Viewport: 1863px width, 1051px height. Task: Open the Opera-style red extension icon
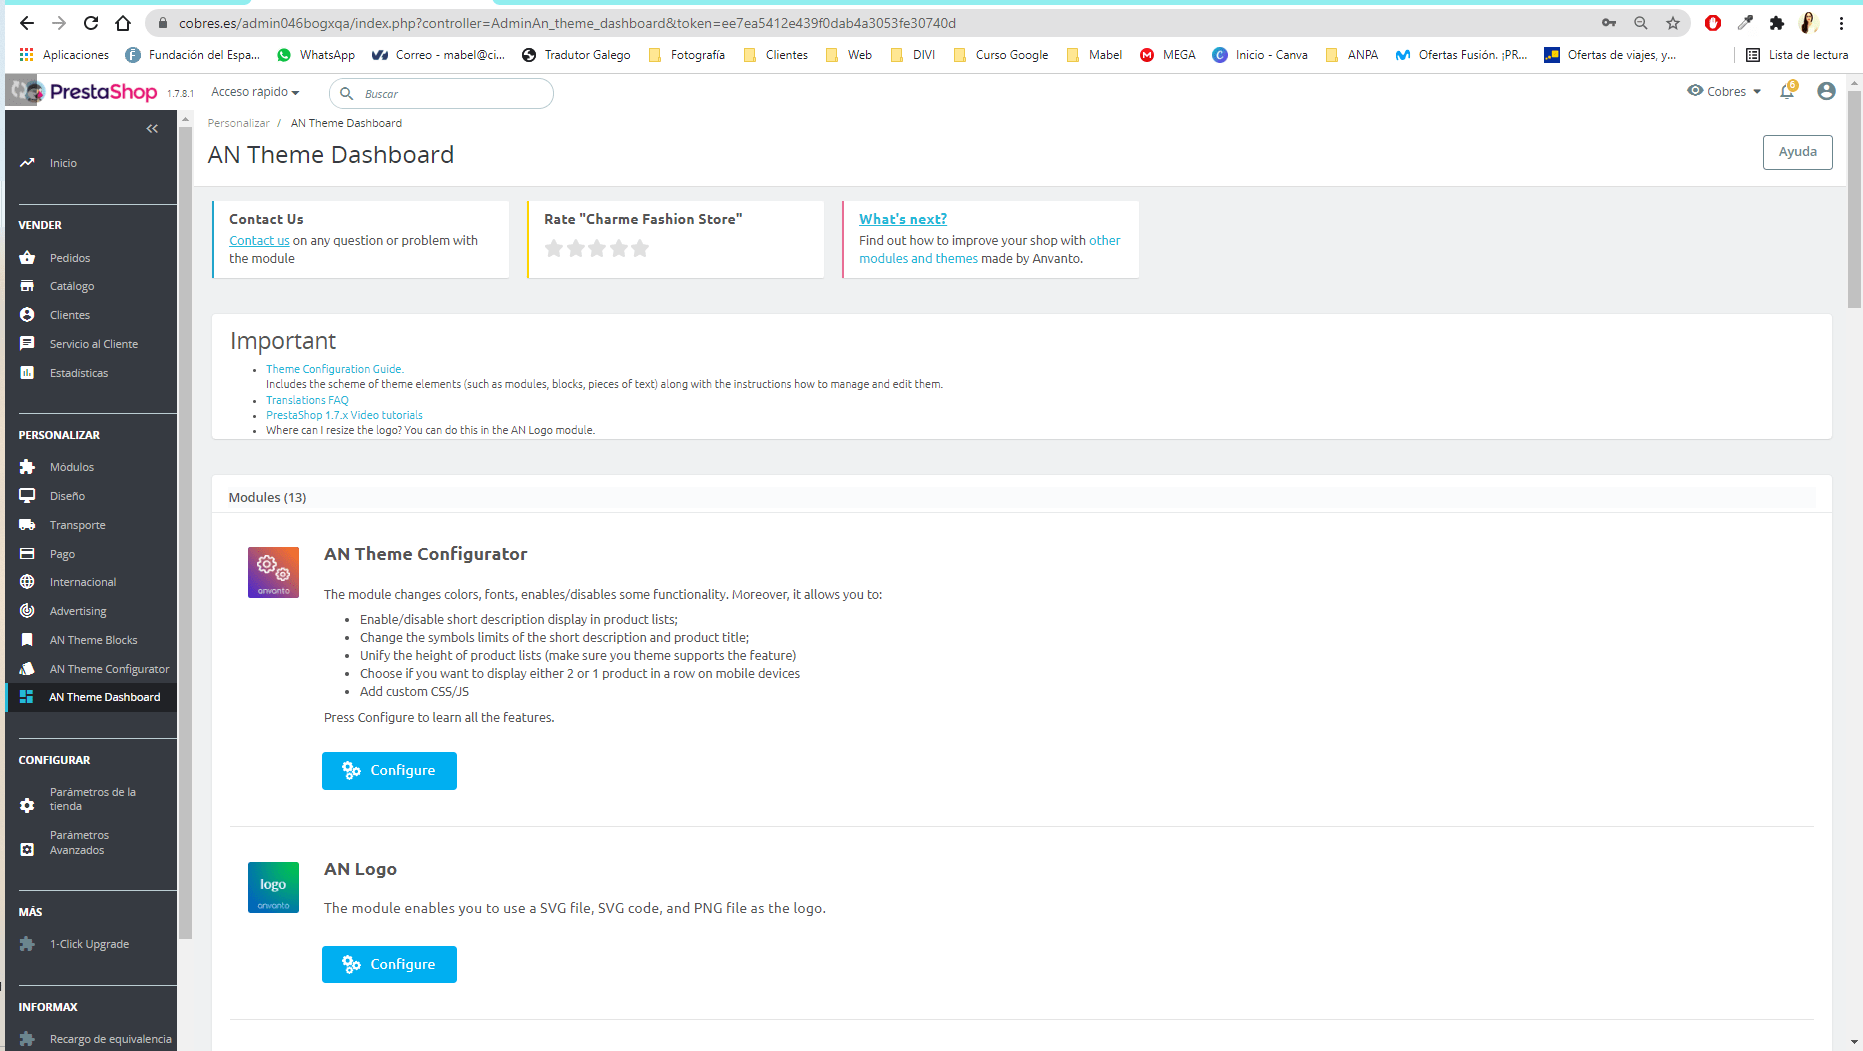click(x=1713, y=23)
